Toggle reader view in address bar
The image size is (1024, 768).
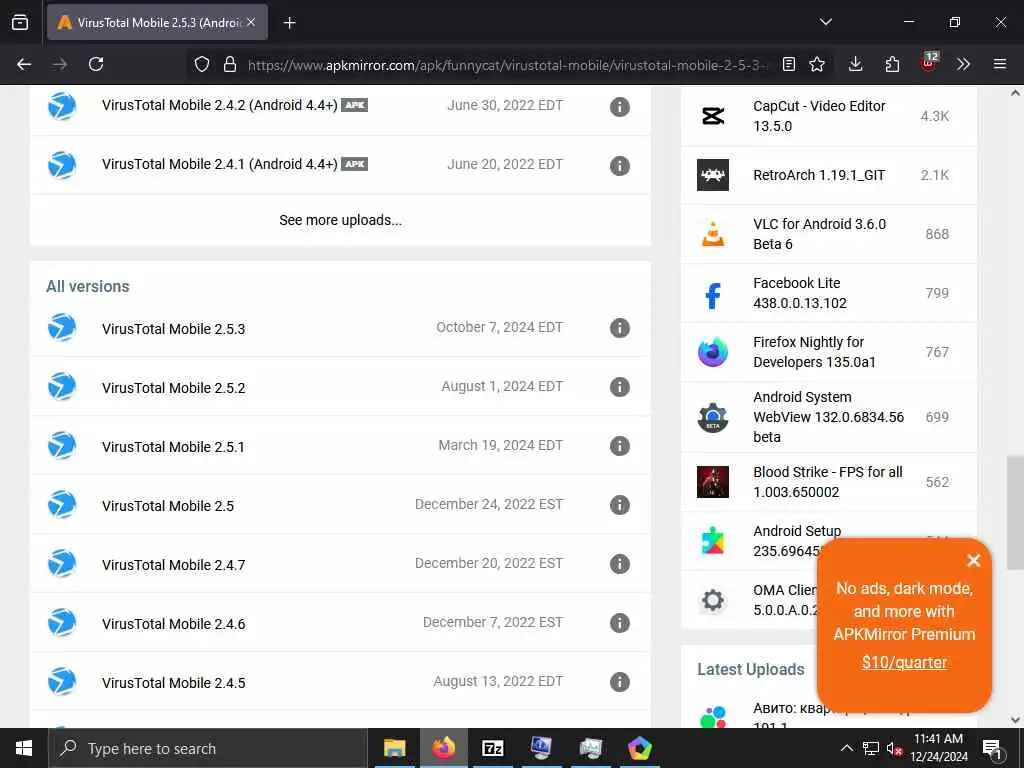pyautogui.click(x=789, y=64)
